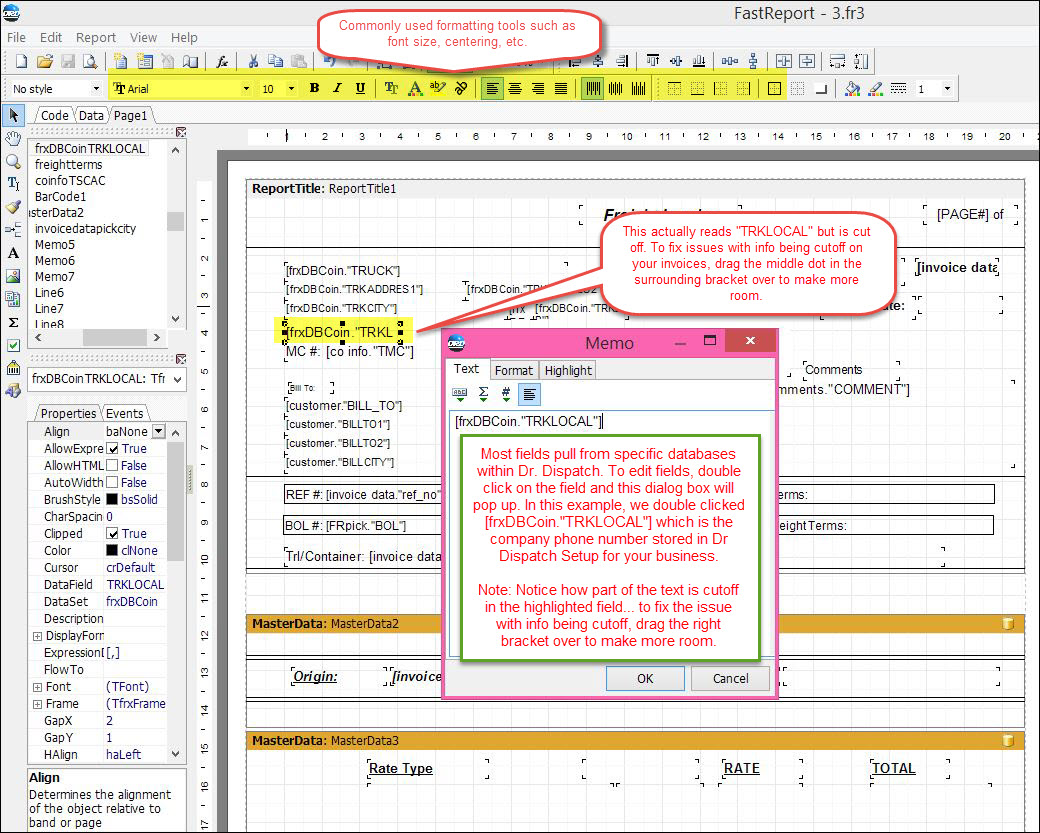Center text horizontally
Viewport: 1040px width, 833px height.
point(515,88)
